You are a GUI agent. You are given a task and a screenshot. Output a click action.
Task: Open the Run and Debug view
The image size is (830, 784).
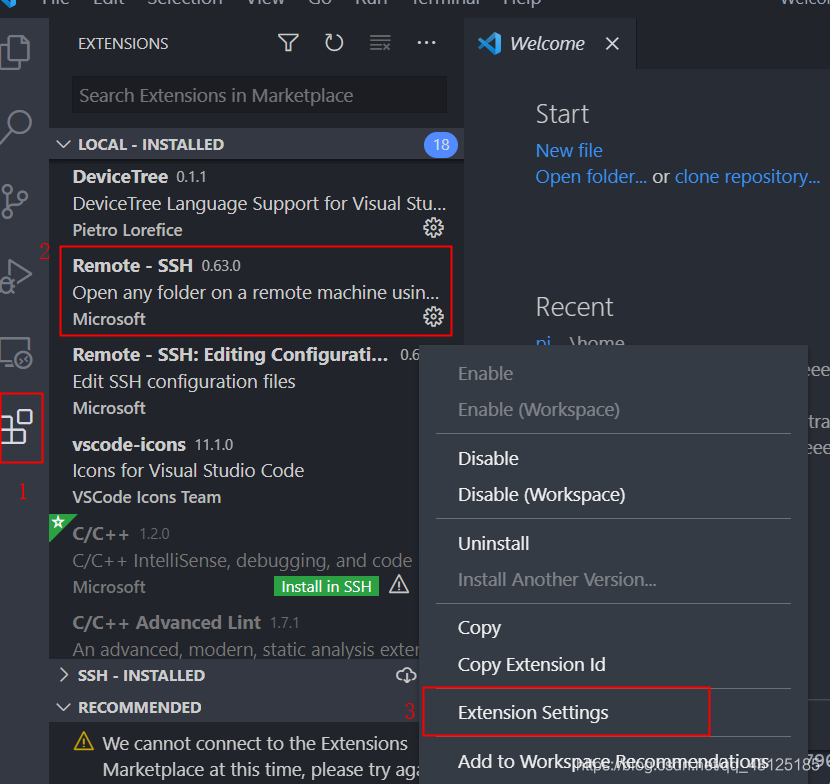(16, 276)
